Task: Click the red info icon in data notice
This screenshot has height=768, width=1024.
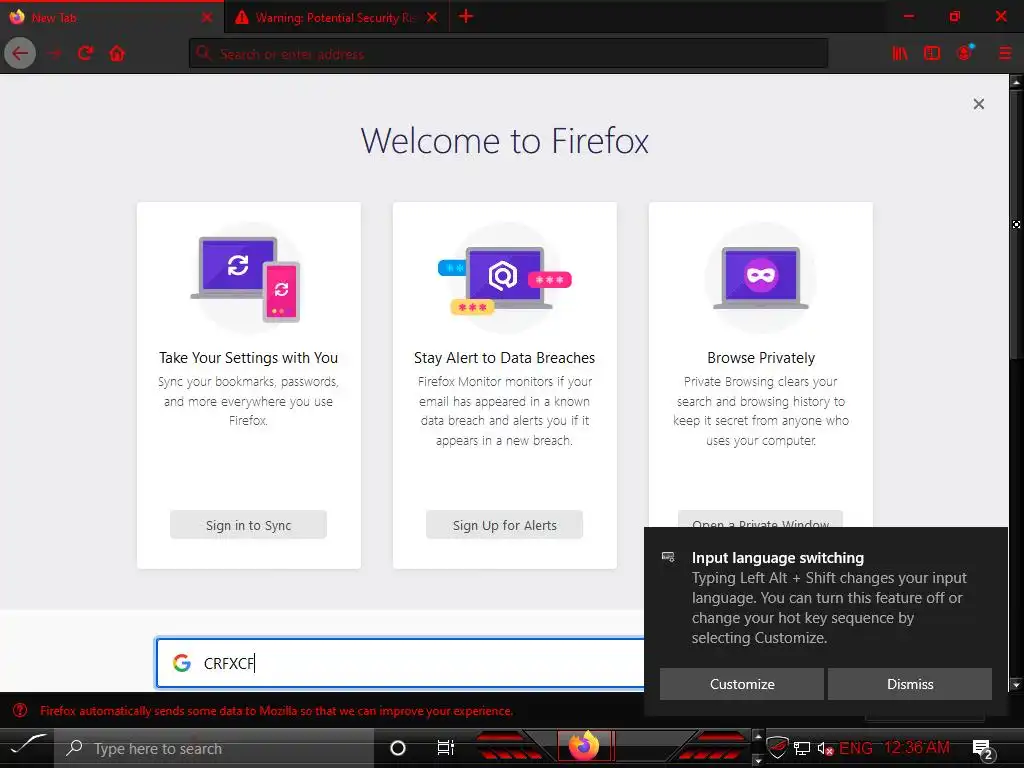Action: [x=20, y=711]
